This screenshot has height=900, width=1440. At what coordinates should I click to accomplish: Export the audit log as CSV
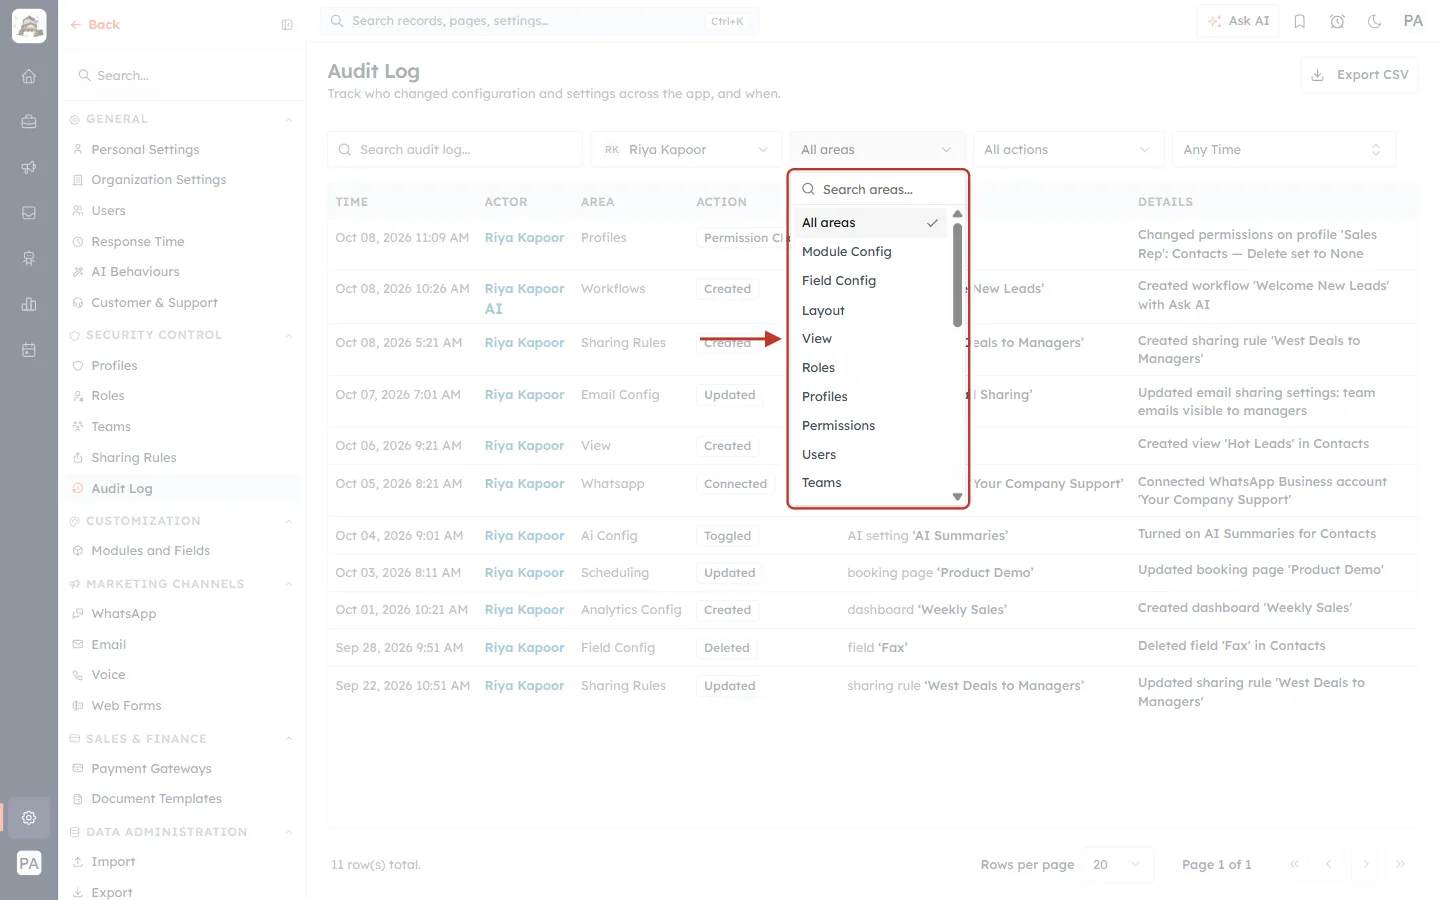[x=1359, y=75]
